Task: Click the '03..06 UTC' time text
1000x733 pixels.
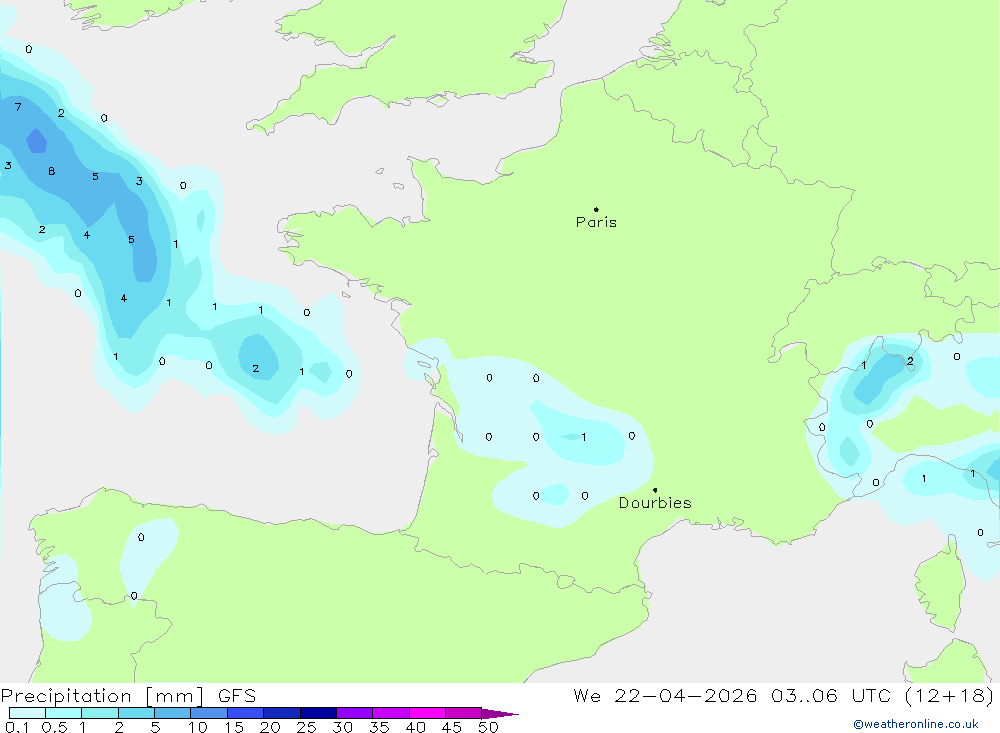Action: pos(830,695)
